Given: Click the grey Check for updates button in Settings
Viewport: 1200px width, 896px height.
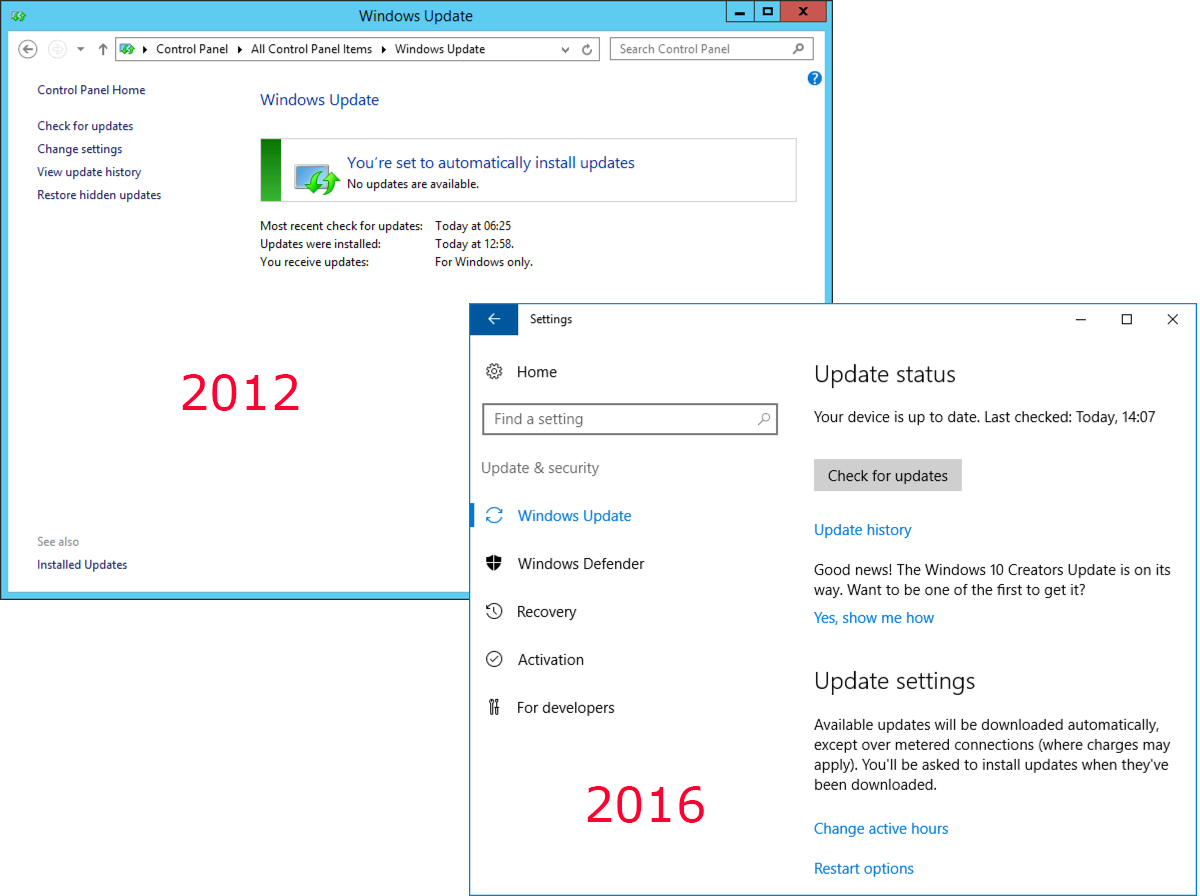Looking at the screenshot, I should click(x=888, y=475).
